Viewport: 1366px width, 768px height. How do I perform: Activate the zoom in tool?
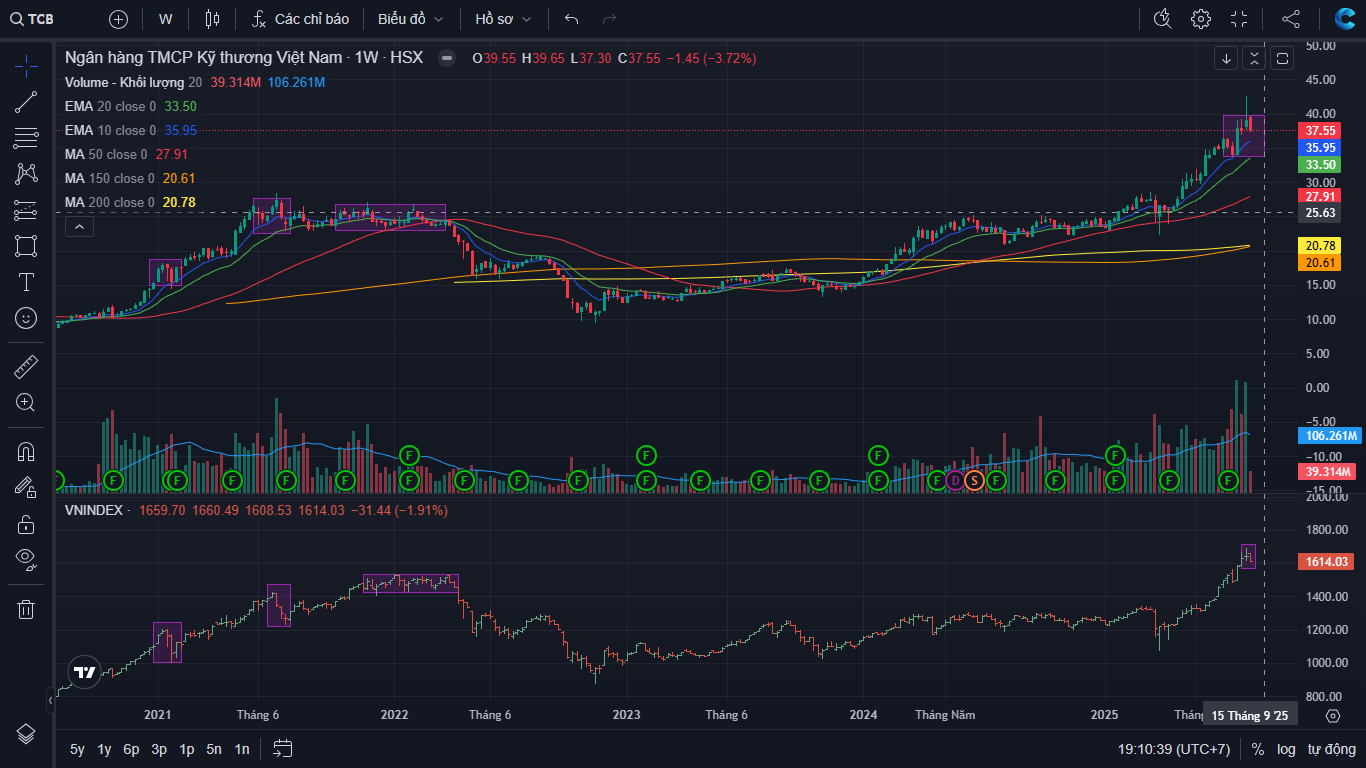pos(26,403)
